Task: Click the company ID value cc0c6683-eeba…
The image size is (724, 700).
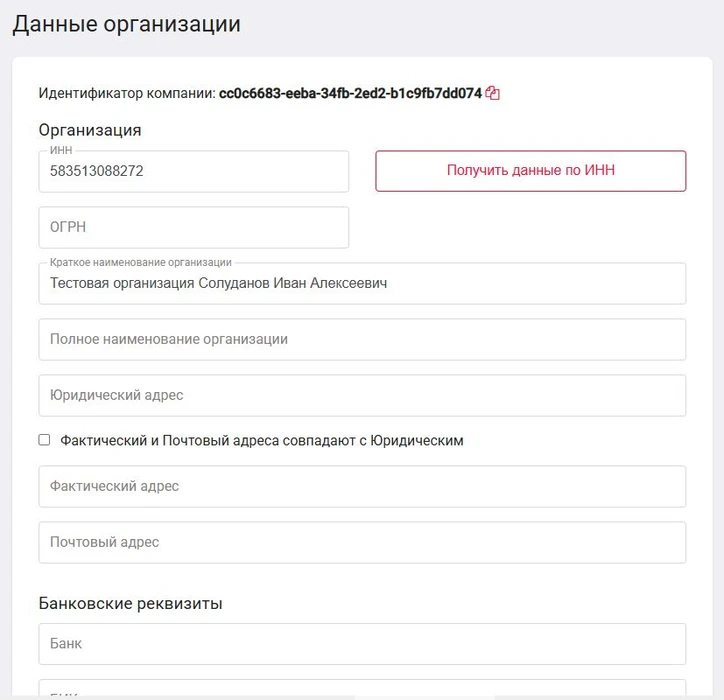Action: click(350, 94)
